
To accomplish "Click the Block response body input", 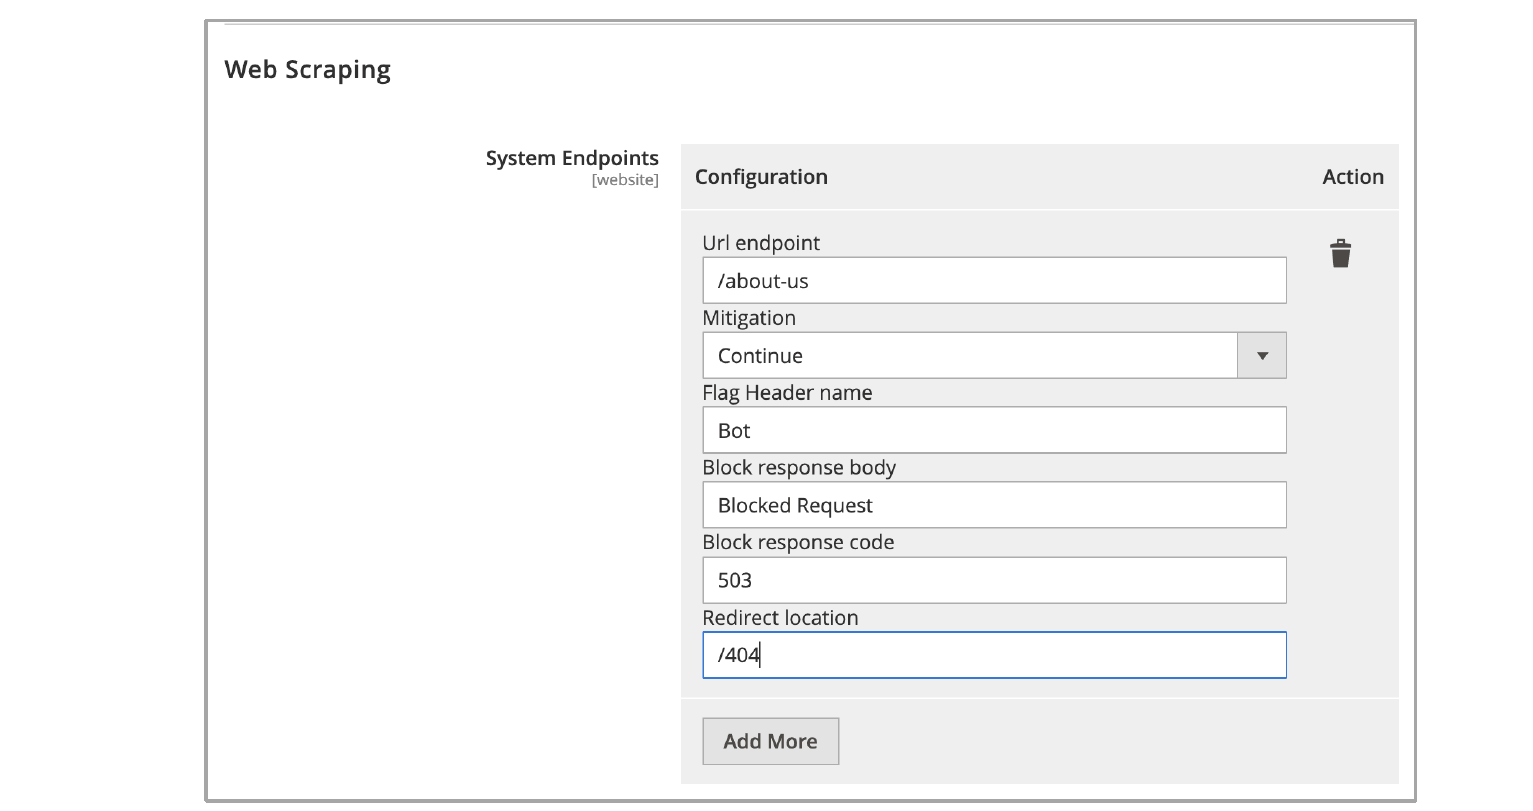I will point(994,505).
